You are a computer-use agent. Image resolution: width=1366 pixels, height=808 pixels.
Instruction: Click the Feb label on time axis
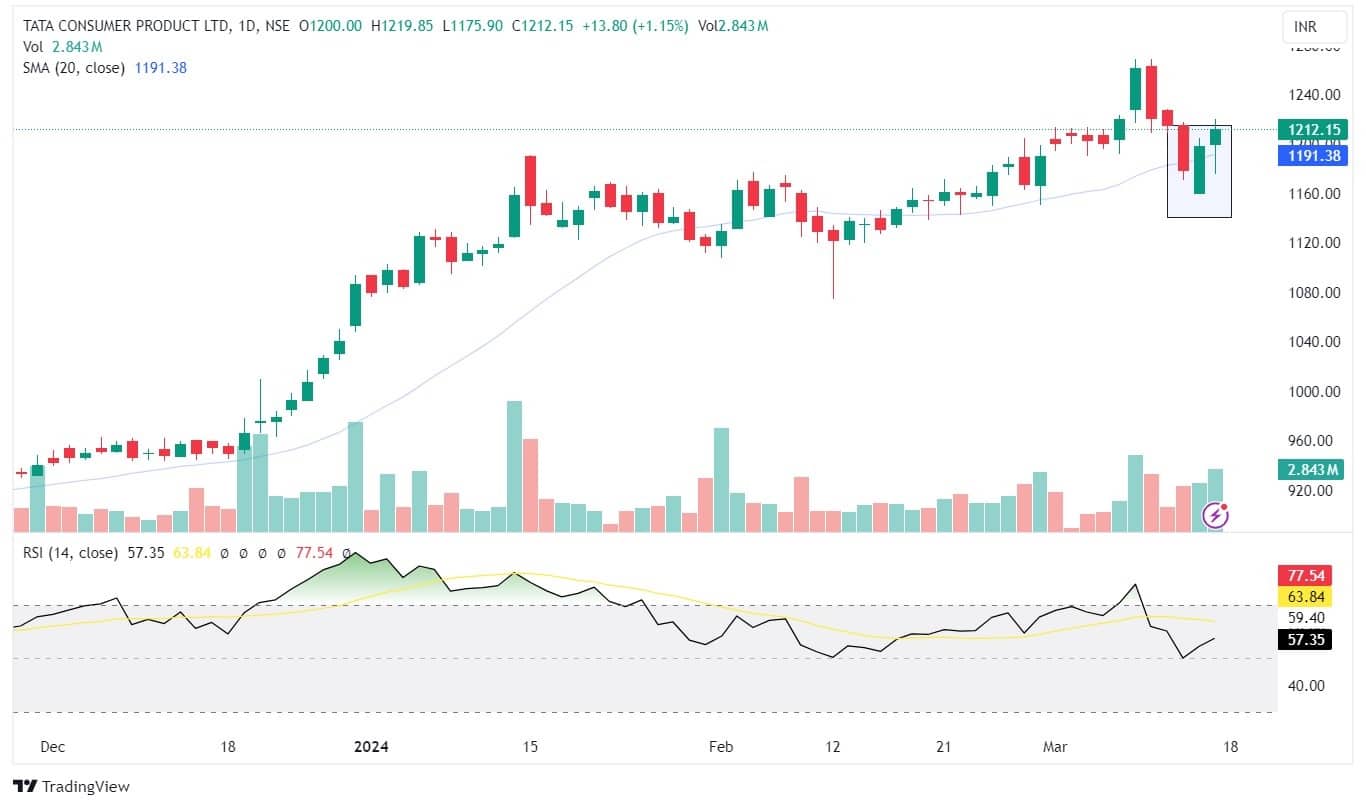(x=720, y=747)
